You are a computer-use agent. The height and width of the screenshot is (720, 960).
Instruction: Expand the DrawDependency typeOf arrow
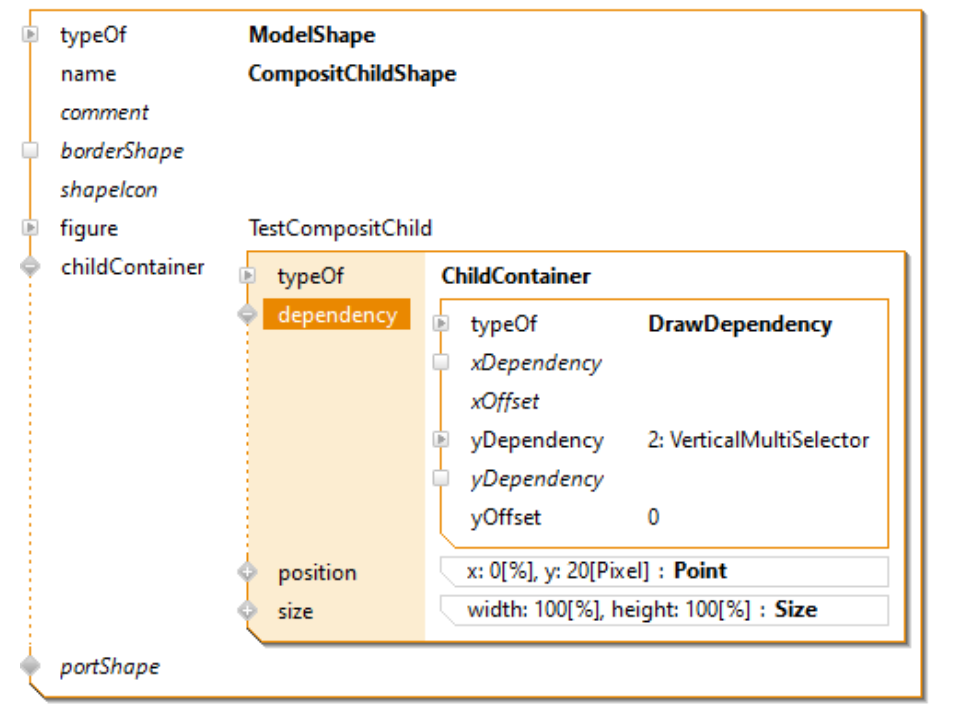pos(440,324)
